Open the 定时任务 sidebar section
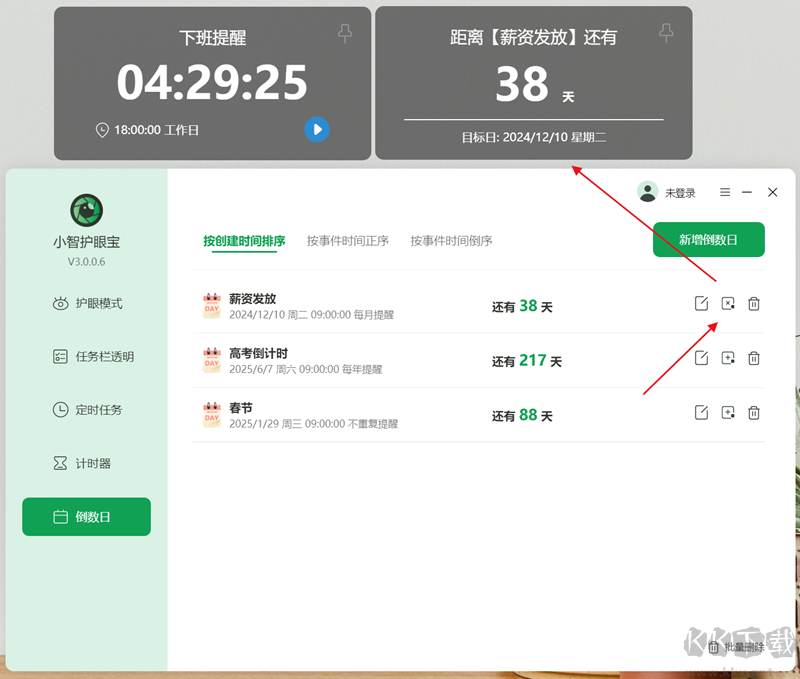The image size is (800, 679). coord(86,410)
